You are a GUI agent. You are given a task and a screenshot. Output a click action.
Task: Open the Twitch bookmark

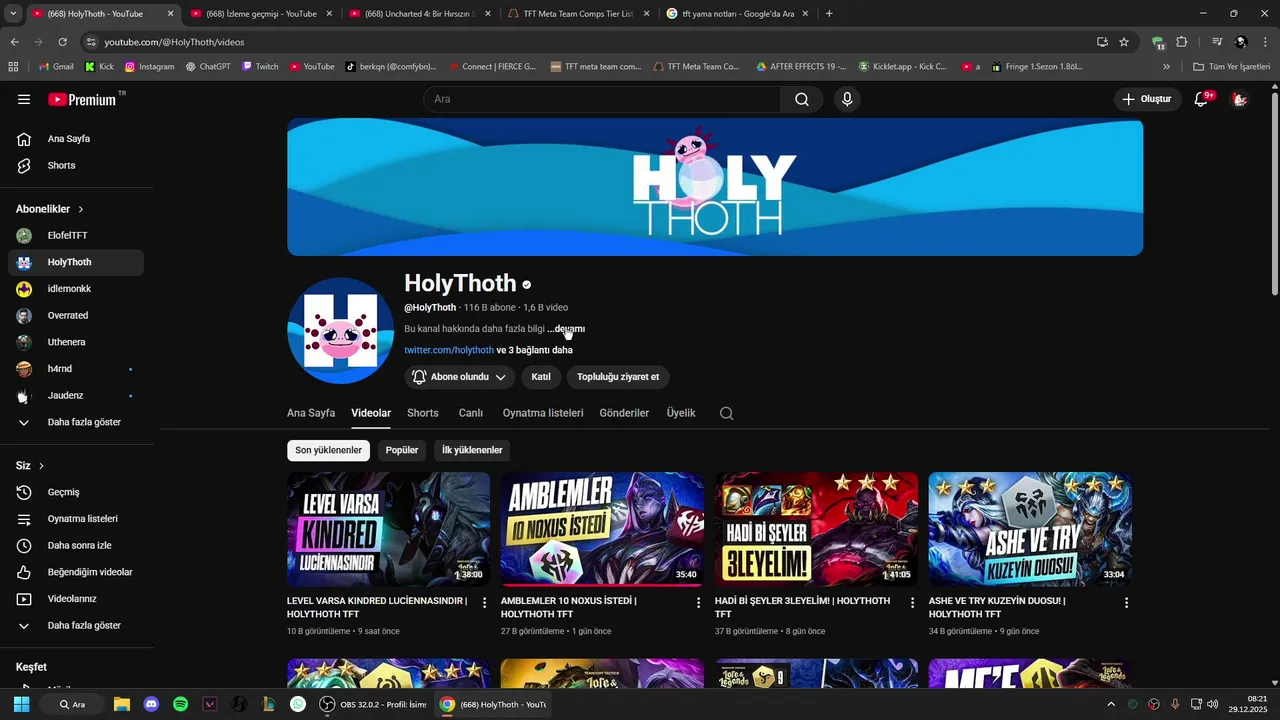260,67
